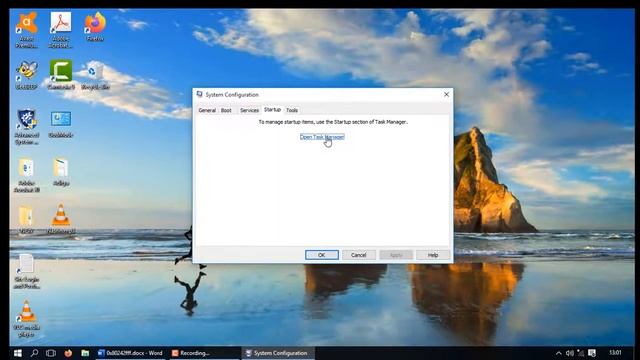Open the Windows Start menu

[18, 353]
